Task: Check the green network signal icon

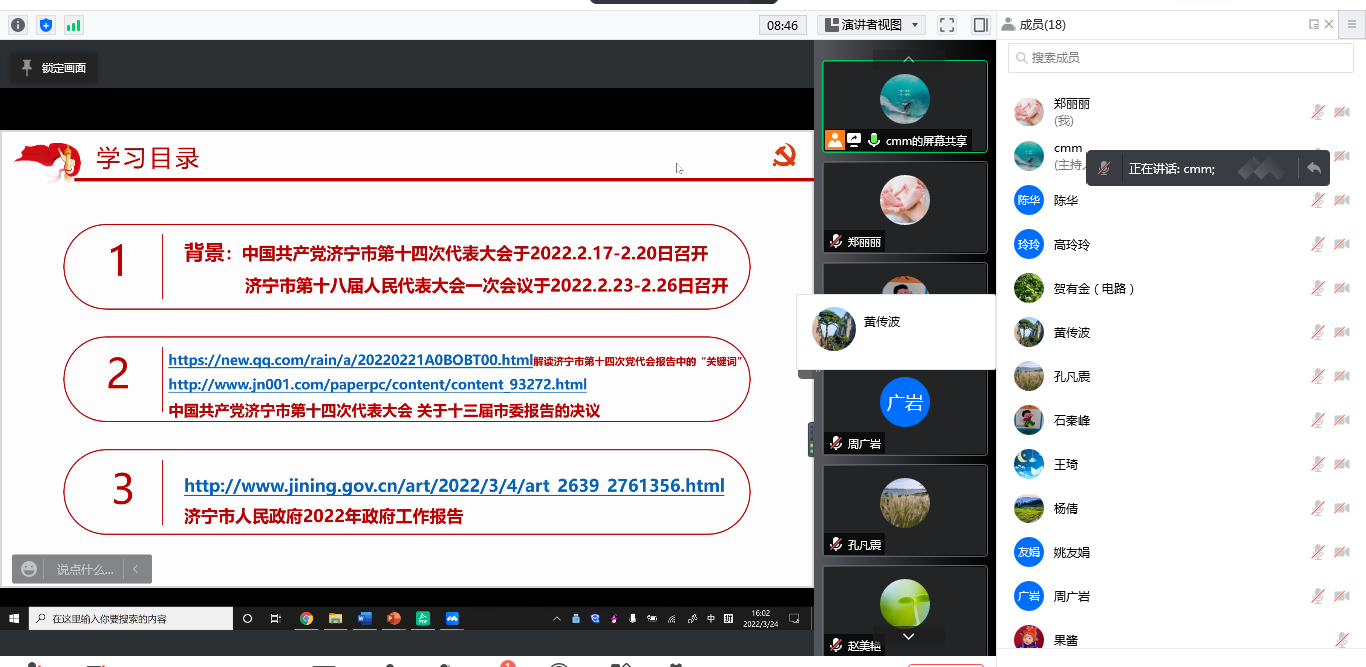Action: tap(73, 25)
